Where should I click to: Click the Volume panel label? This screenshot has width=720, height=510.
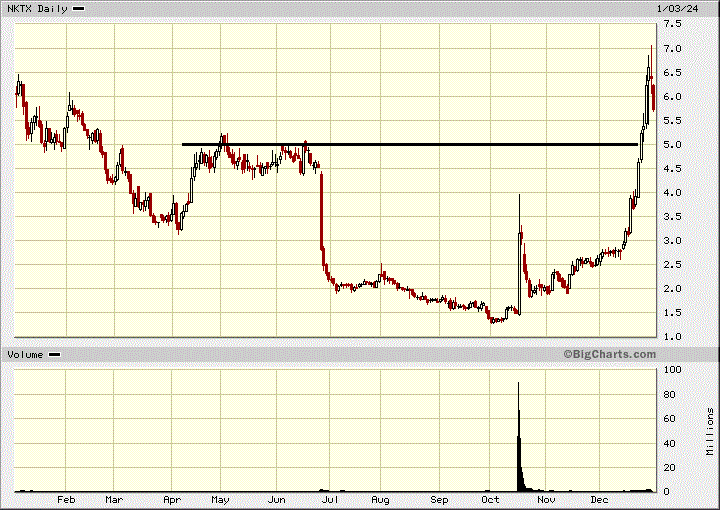tap(25, 354)
